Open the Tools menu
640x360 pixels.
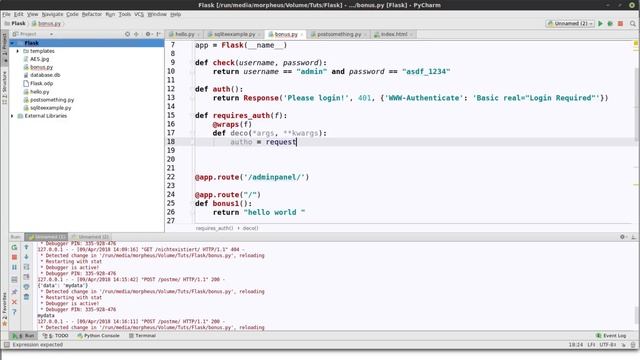coord(124,14)
